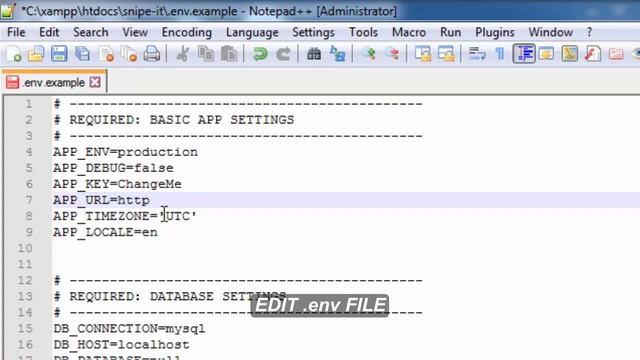Toggle show all characters

(500, 54)
